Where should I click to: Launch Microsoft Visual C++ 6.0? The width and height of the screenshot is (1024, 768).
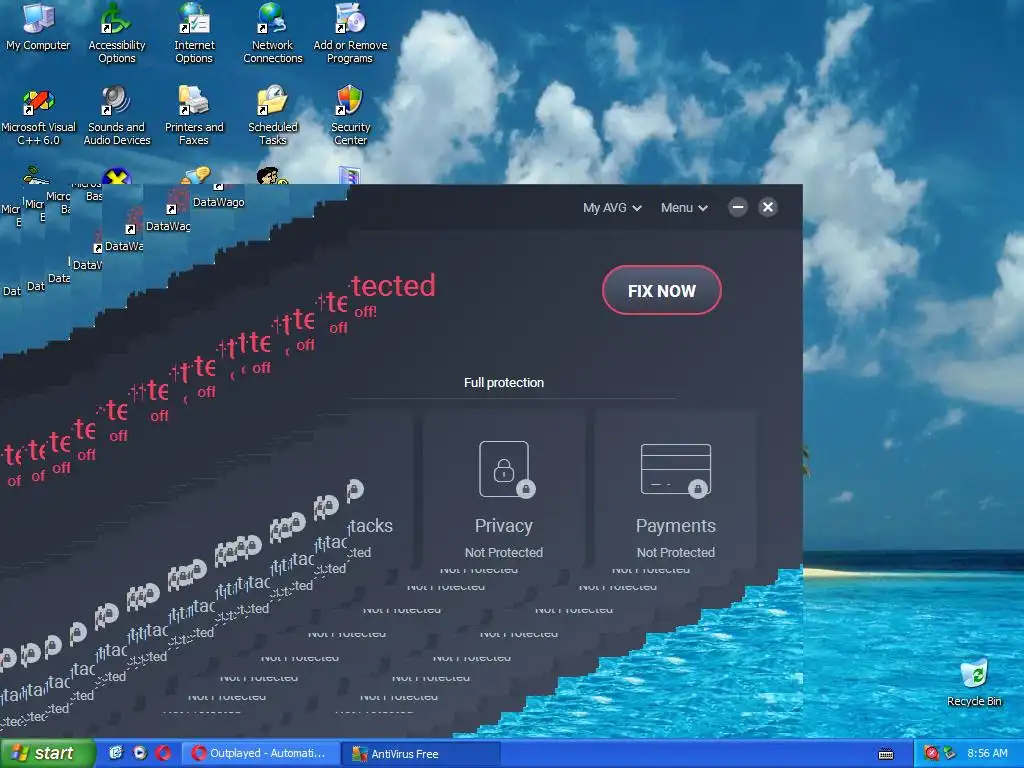(x=39, y=116)
